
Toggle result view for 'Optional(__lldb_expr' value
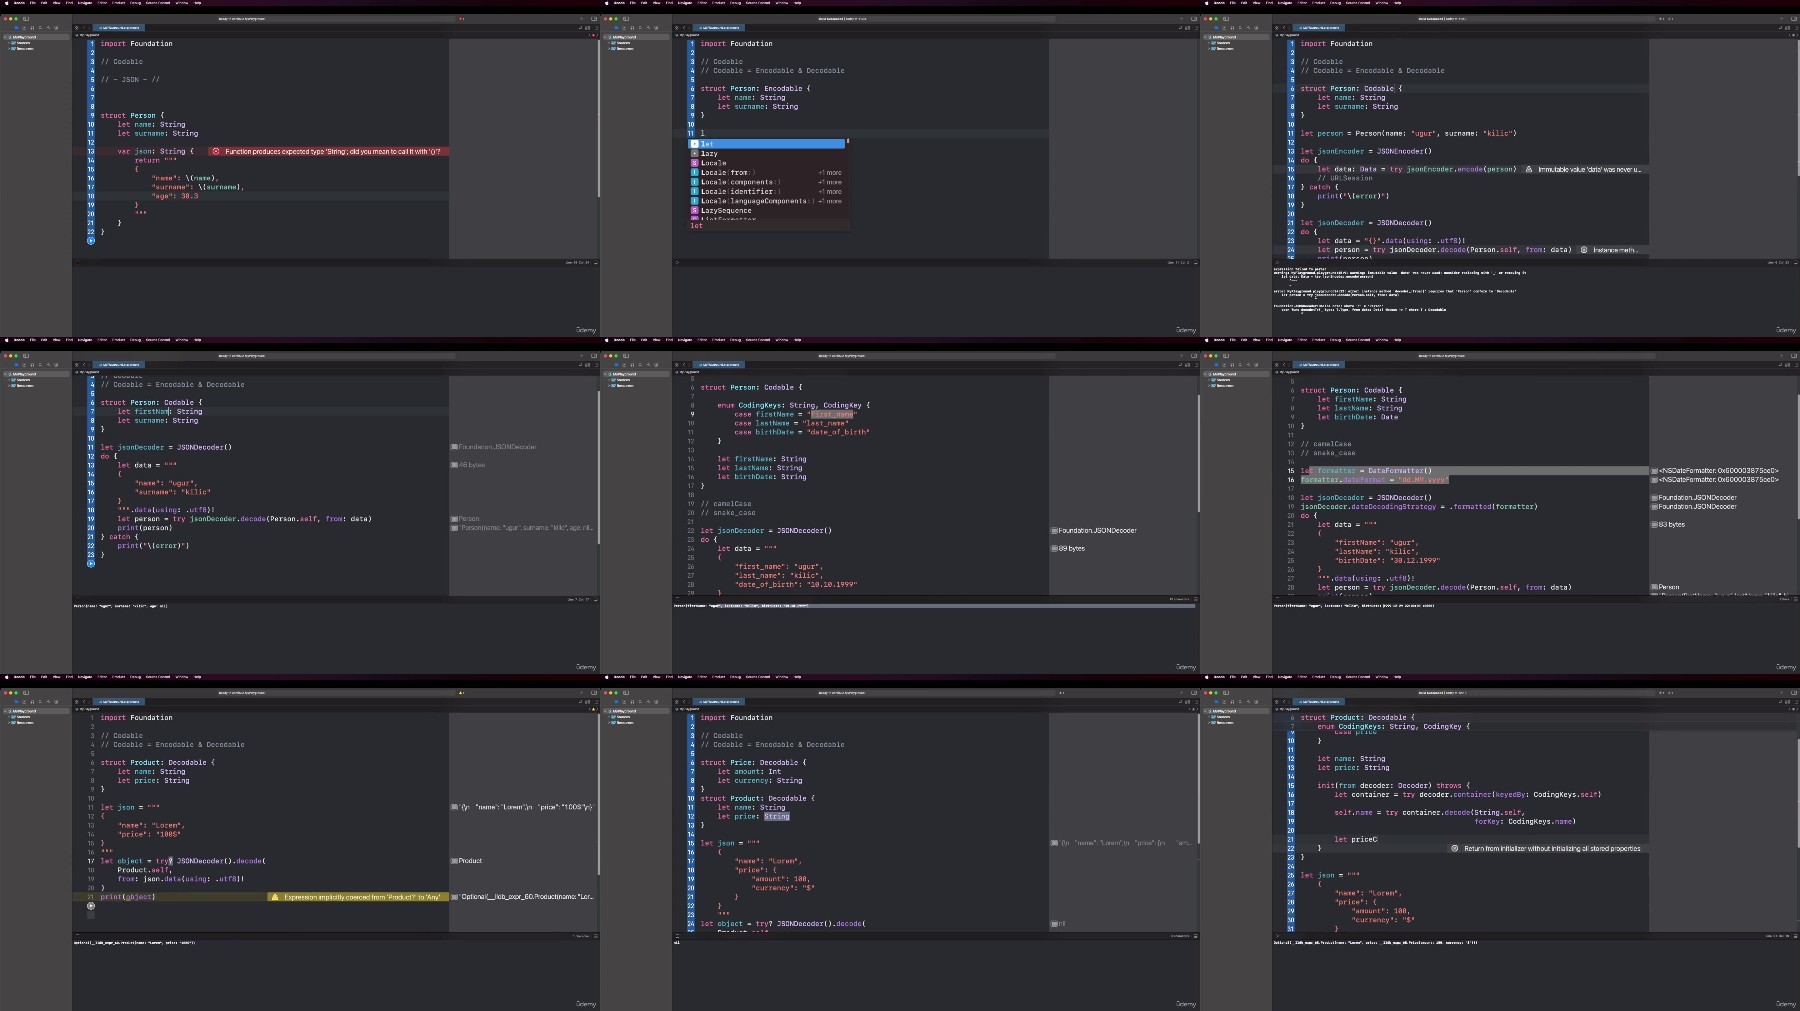tap(454, 897)
